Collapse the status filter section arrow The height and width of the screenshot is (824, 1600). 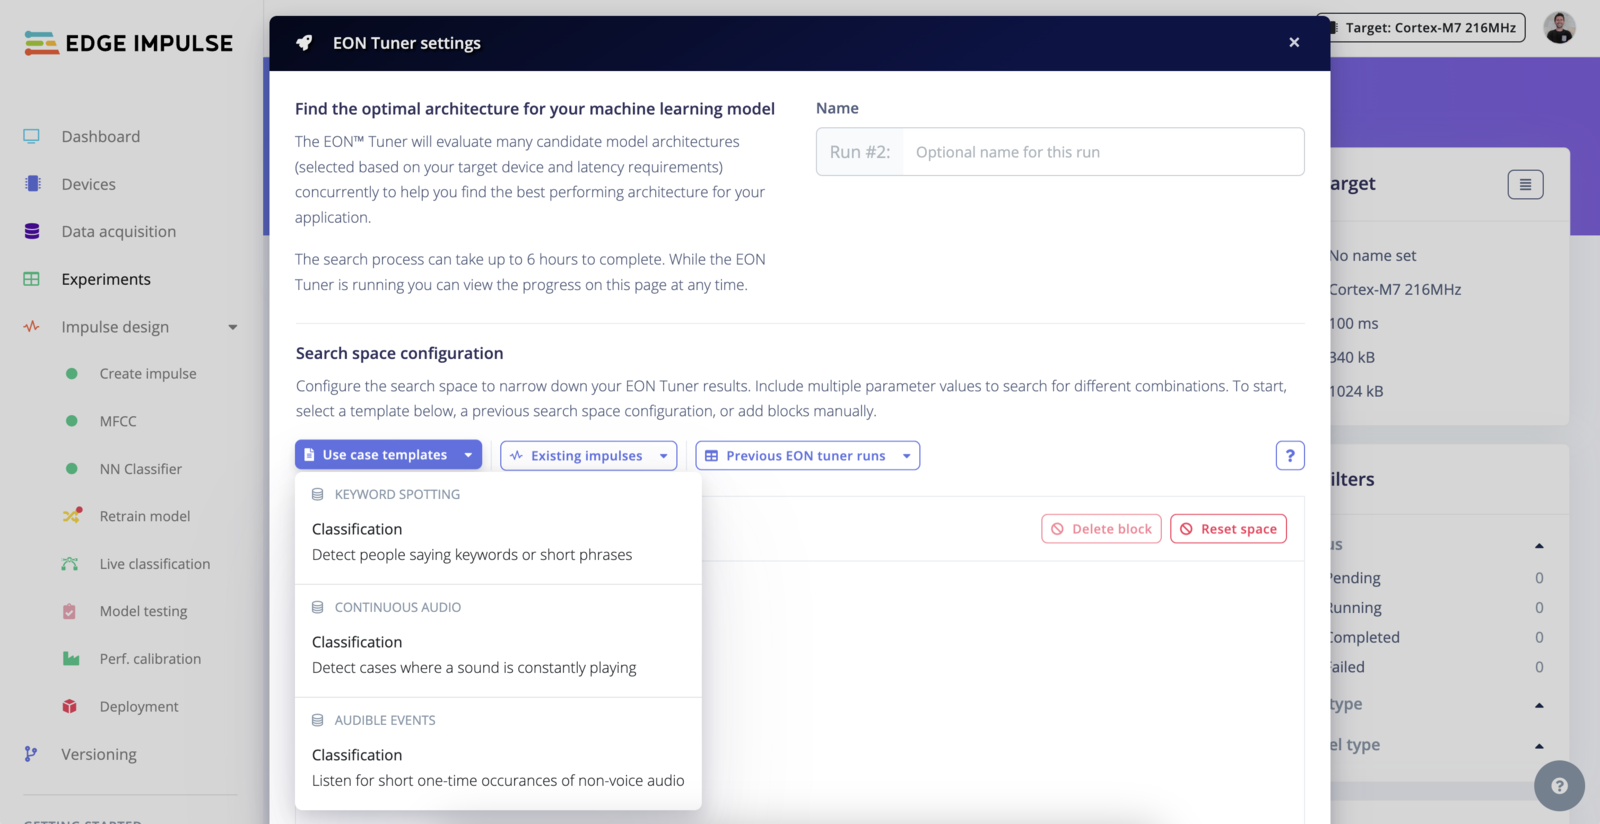point(1539,545)
